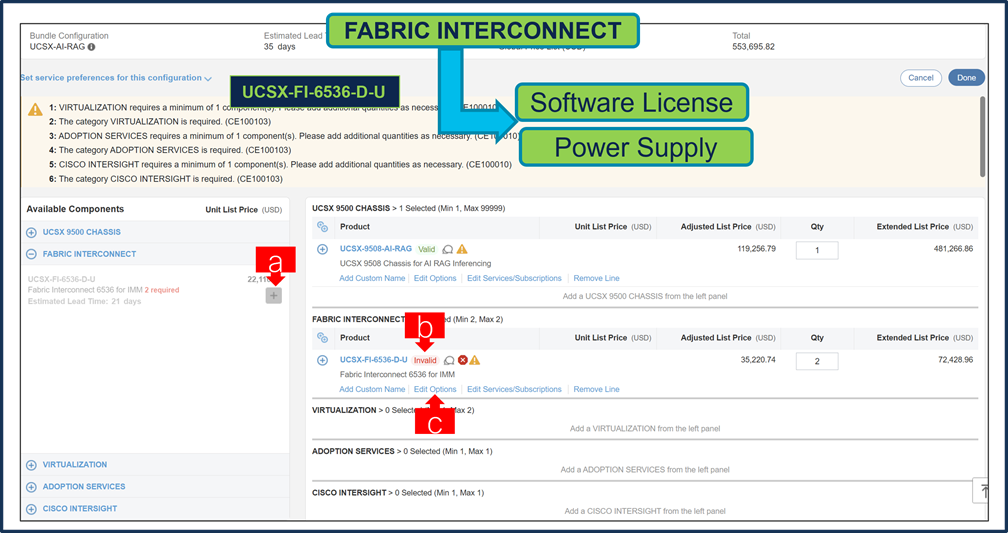The height and width of the screenshot is (533, 1008).
Task: Click warning message 4 about the ADOPTION SERVICES category
Action: (170, 150)
